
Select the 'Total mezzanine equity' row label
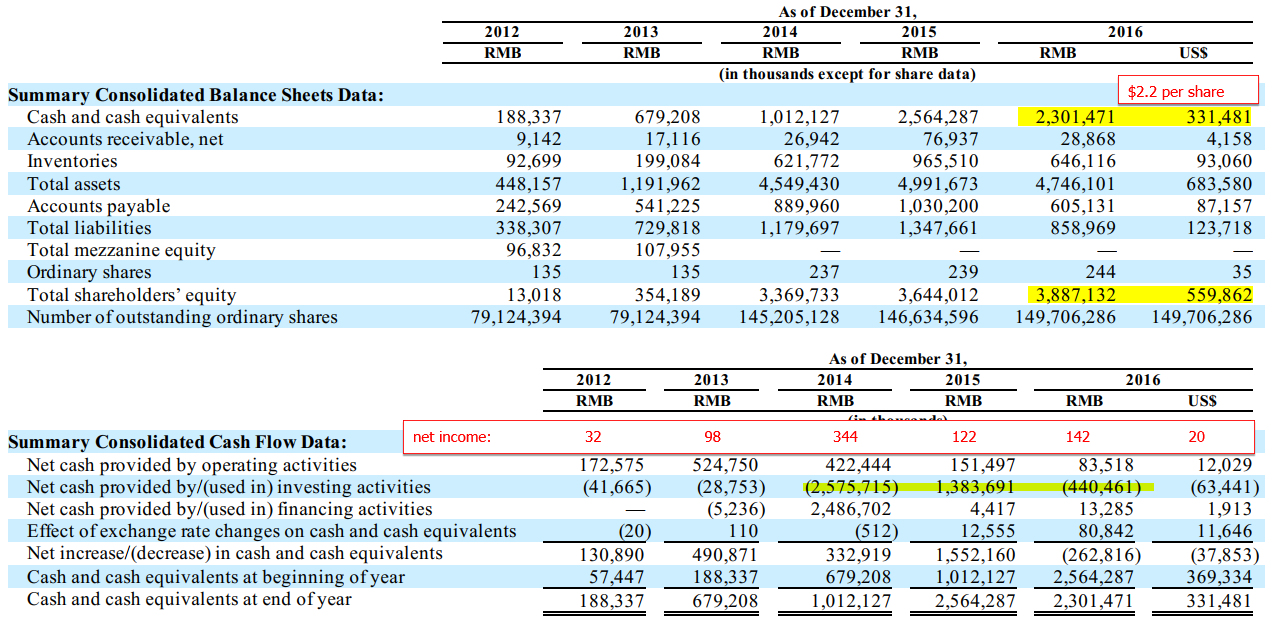pos(121,250)
